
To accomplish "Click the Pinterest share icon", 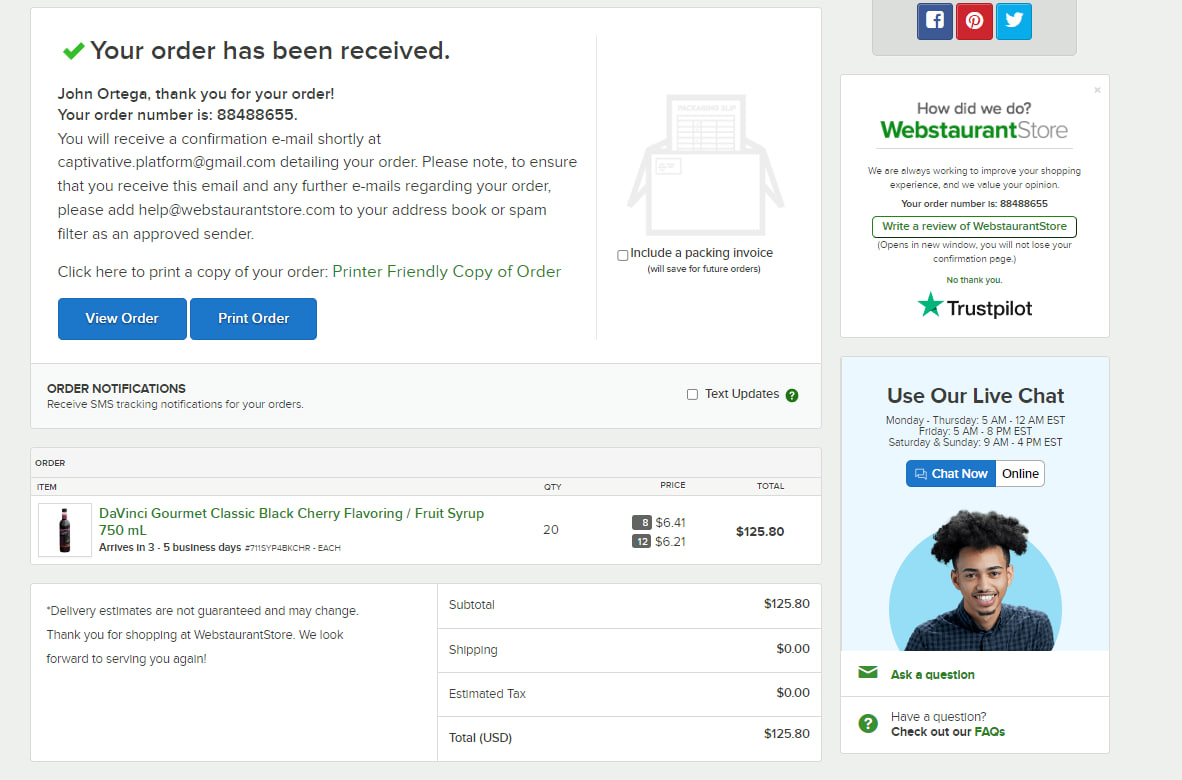I will click(x=974, y=21).
